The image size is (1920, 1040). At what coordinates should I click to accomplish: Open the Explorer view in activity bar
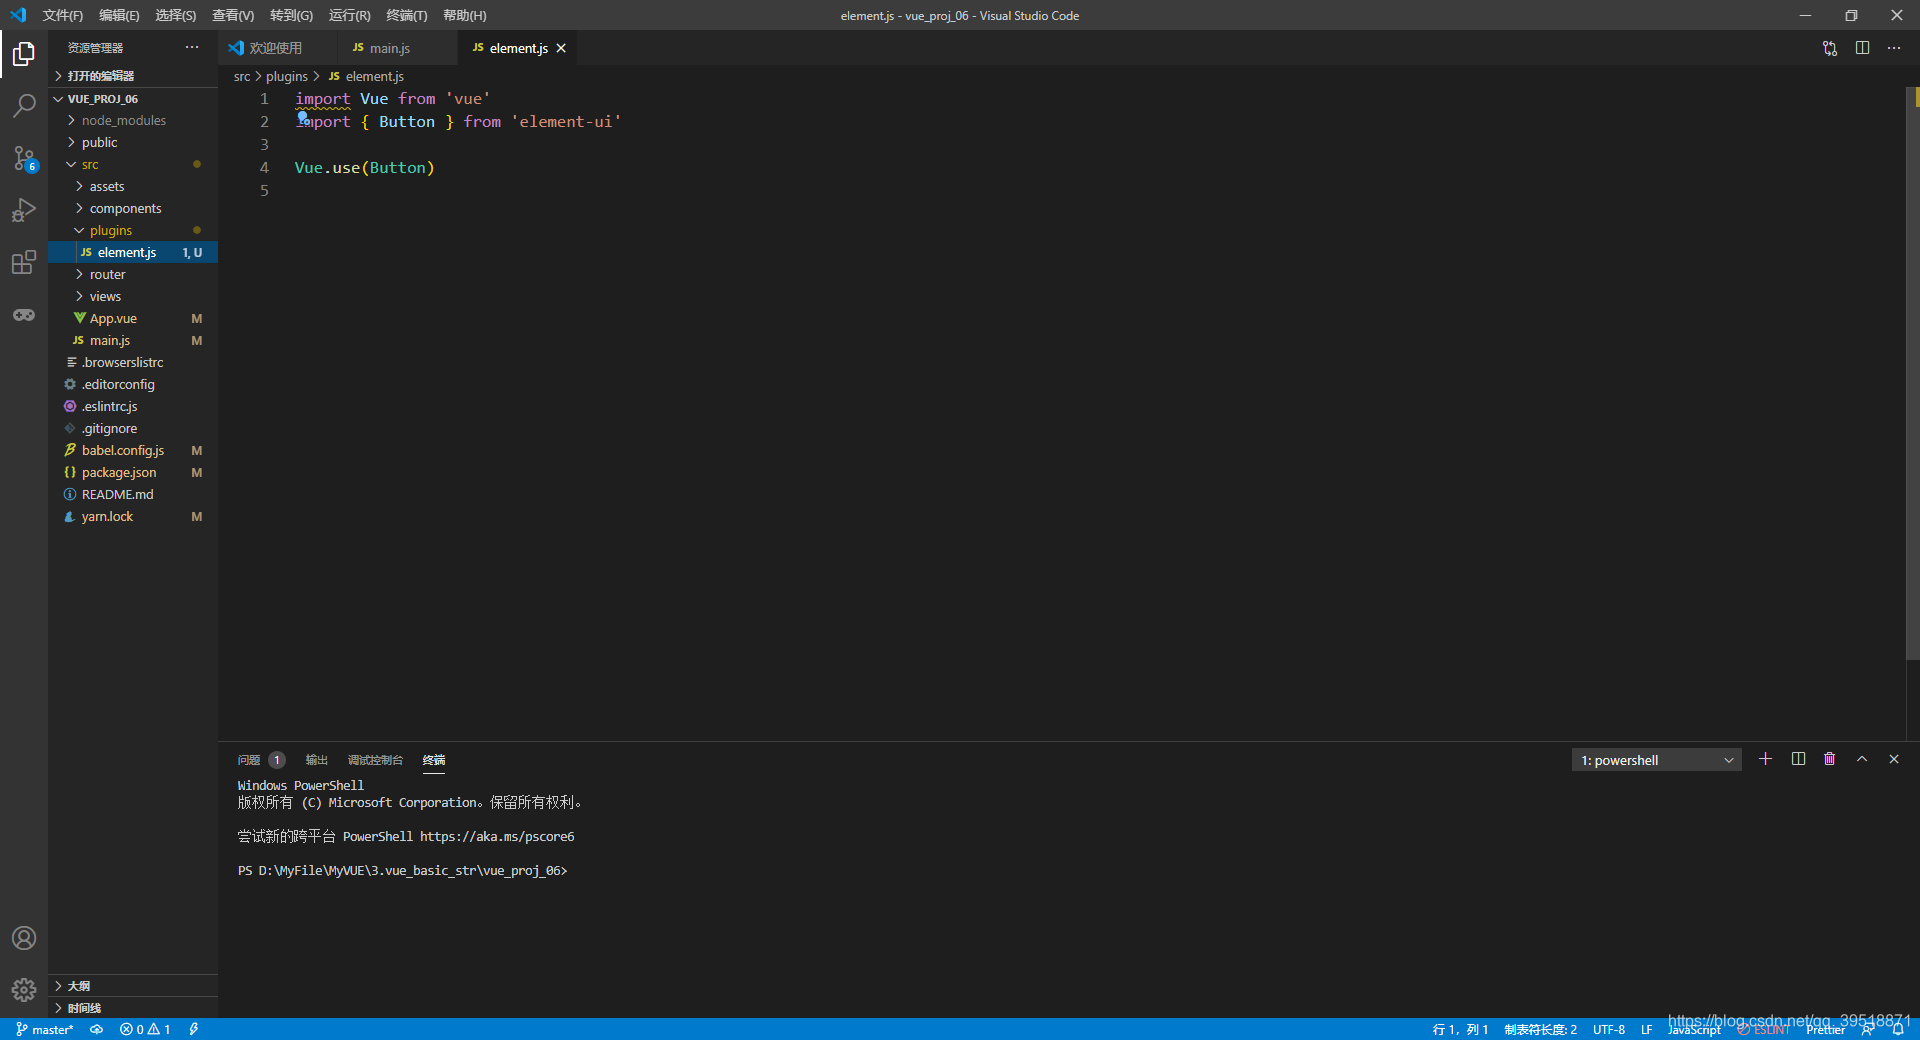point(24,53)
